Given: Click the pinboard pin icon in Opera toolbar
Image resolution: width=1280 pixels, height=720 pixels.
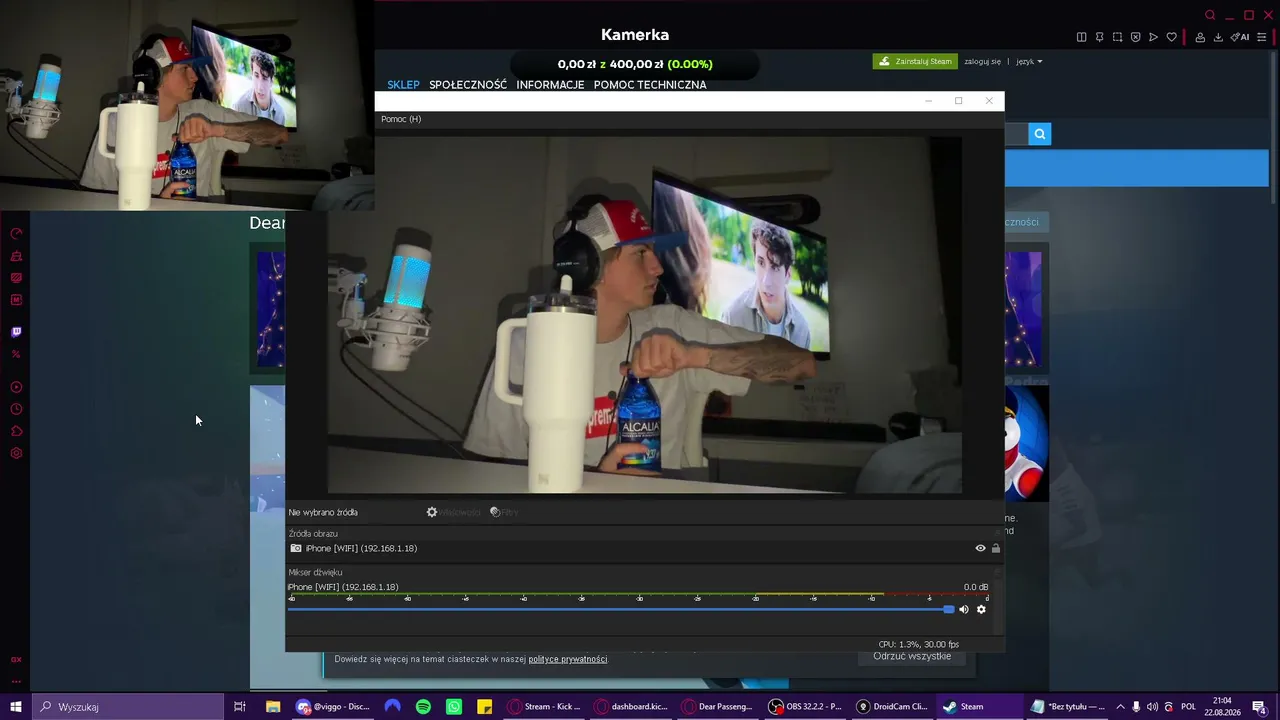Looking at the screenshot, I should pos(1099,37).
